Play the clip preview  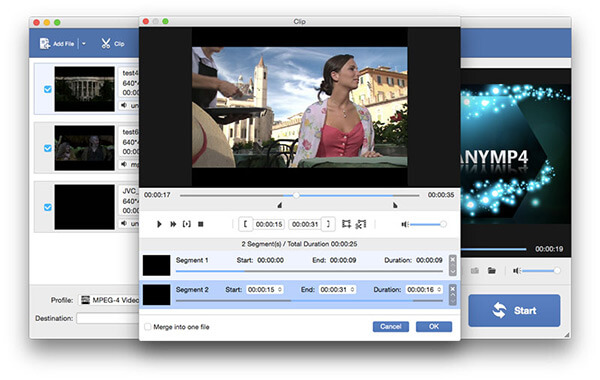159,224
